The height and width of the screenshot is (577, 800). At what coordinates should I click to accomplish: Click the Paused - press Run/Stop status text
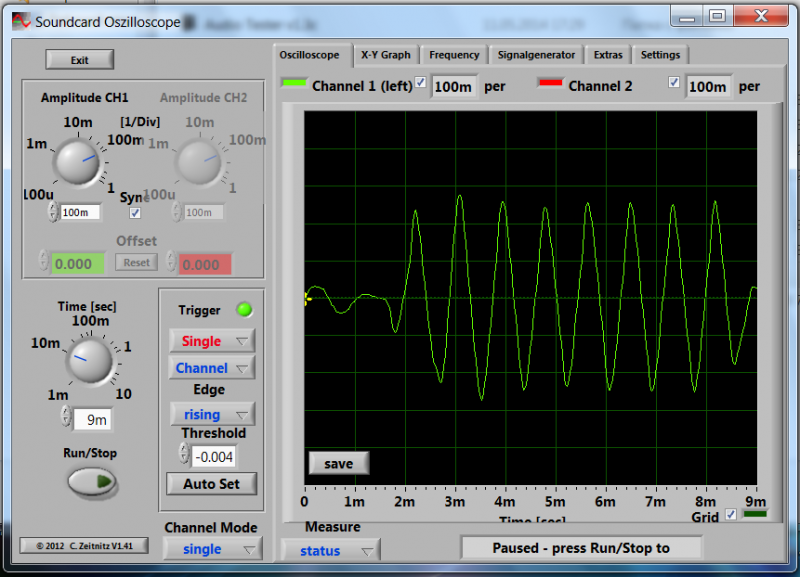click(x=581, y=548)
